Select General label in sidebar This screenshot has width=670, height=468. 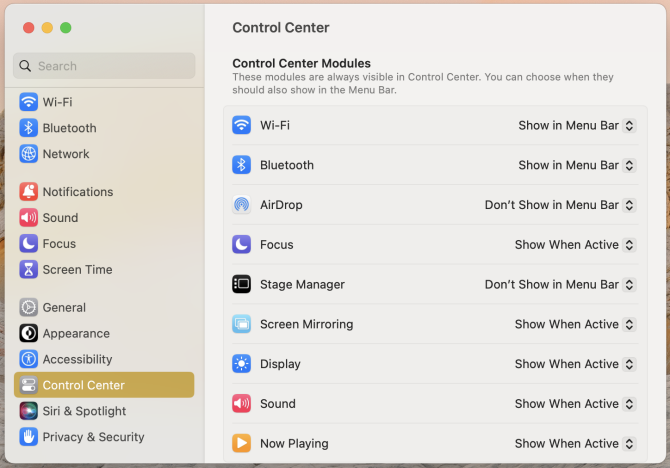coord(64,308)
